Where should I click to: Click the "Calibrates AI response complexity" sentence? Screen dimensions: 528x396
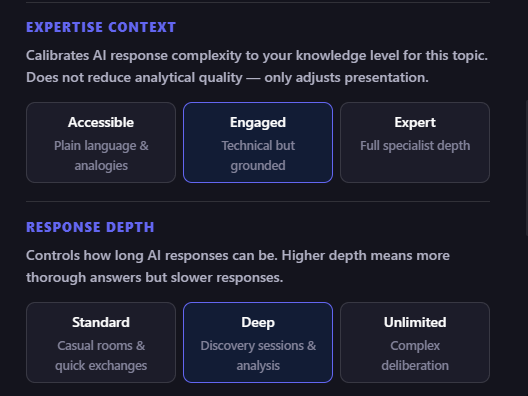(x=257, y=56)
